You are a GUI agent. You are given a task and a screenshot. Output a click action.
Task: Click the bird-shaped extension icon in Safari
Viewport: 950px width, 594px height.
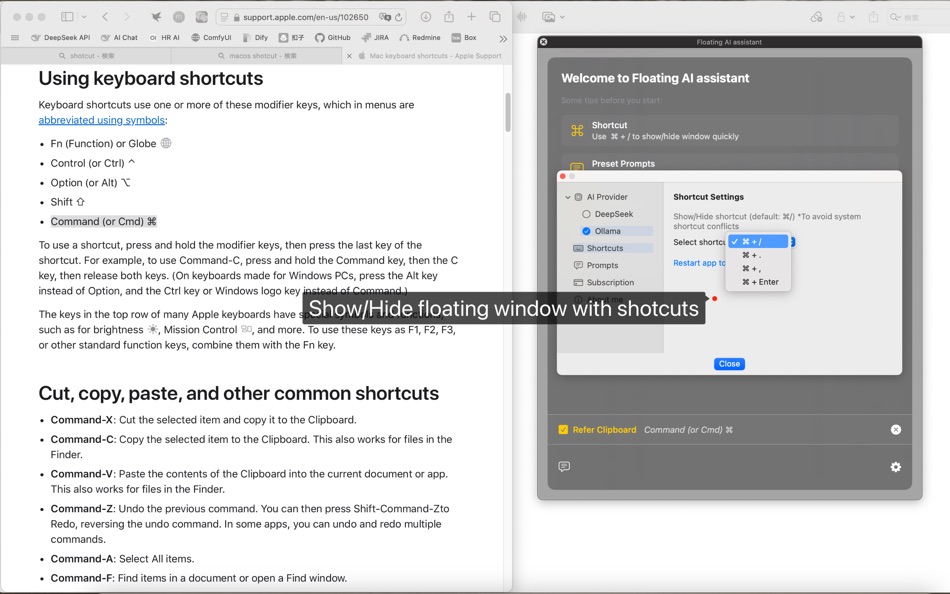[156, 17]
